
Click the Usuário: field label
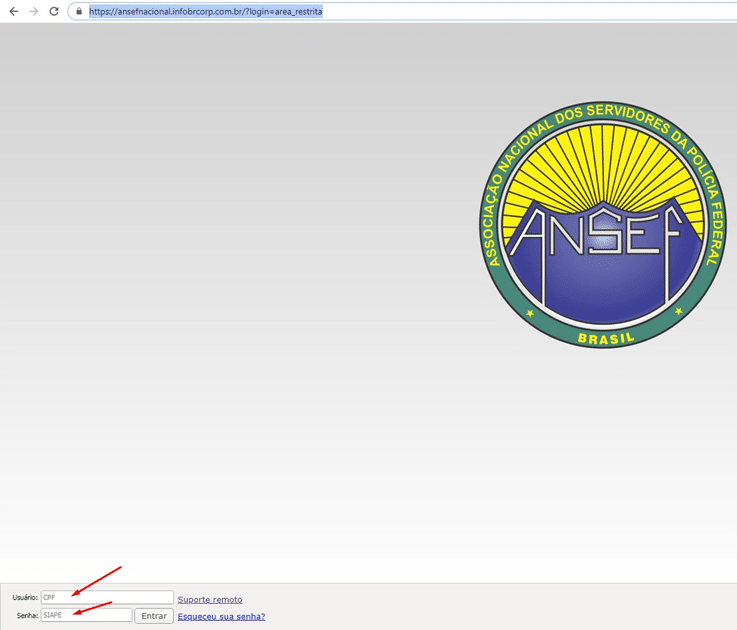click(x=25, y=598)
